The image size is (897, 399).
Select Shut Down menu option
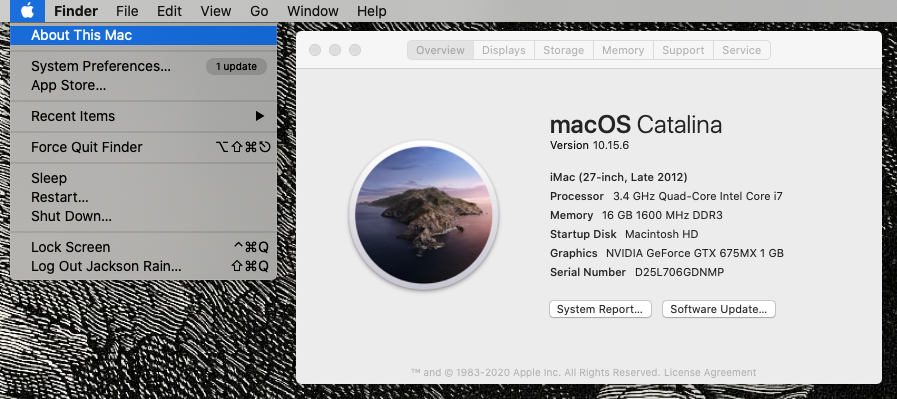[144, 216]
